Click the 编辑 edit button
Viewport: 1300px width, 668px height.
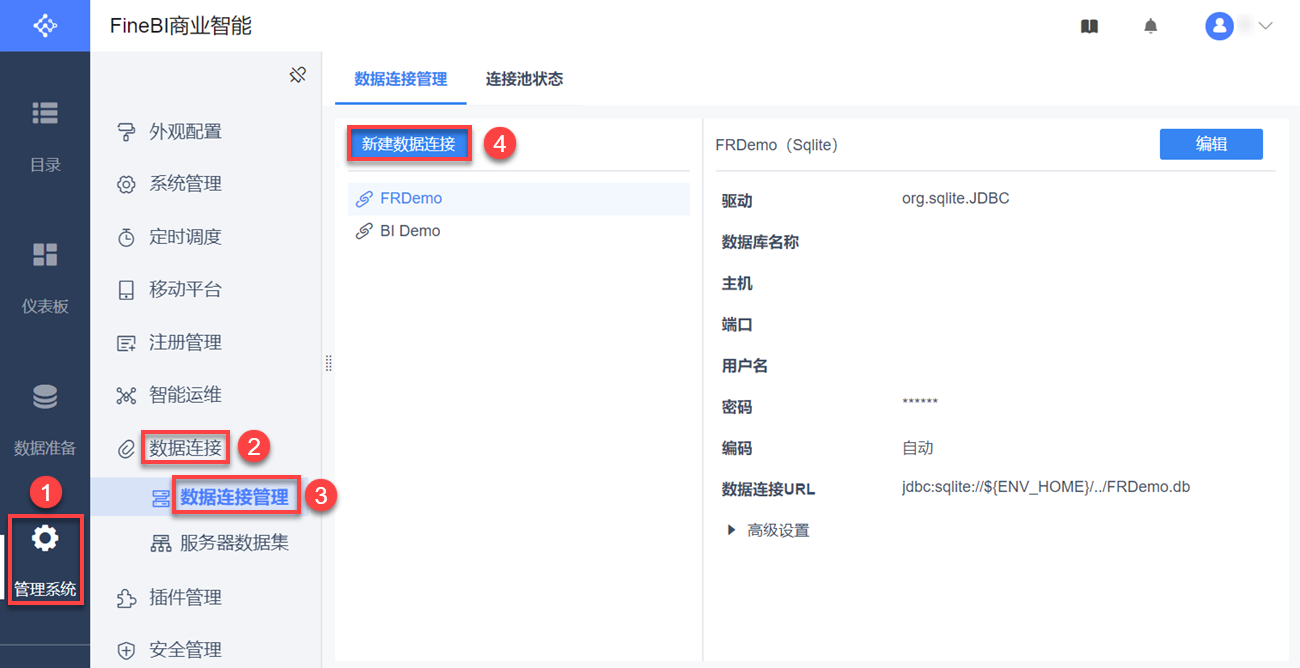[1211, 144]
